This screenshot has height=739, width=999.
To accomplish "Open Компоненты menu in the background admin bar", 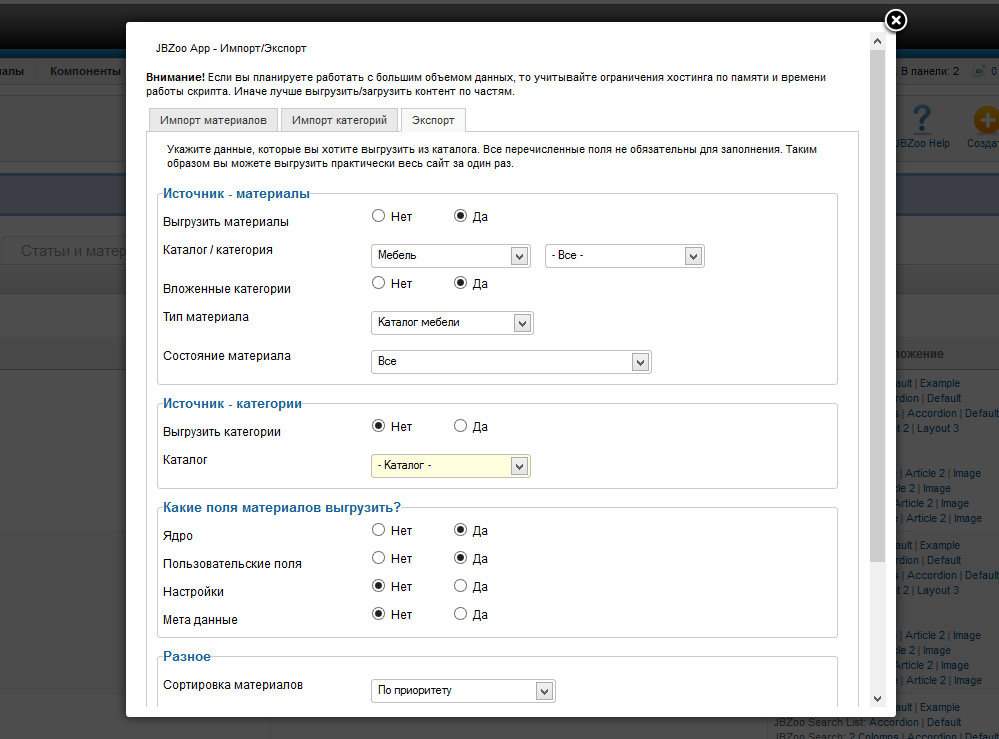I will click(x=85, y=71).
